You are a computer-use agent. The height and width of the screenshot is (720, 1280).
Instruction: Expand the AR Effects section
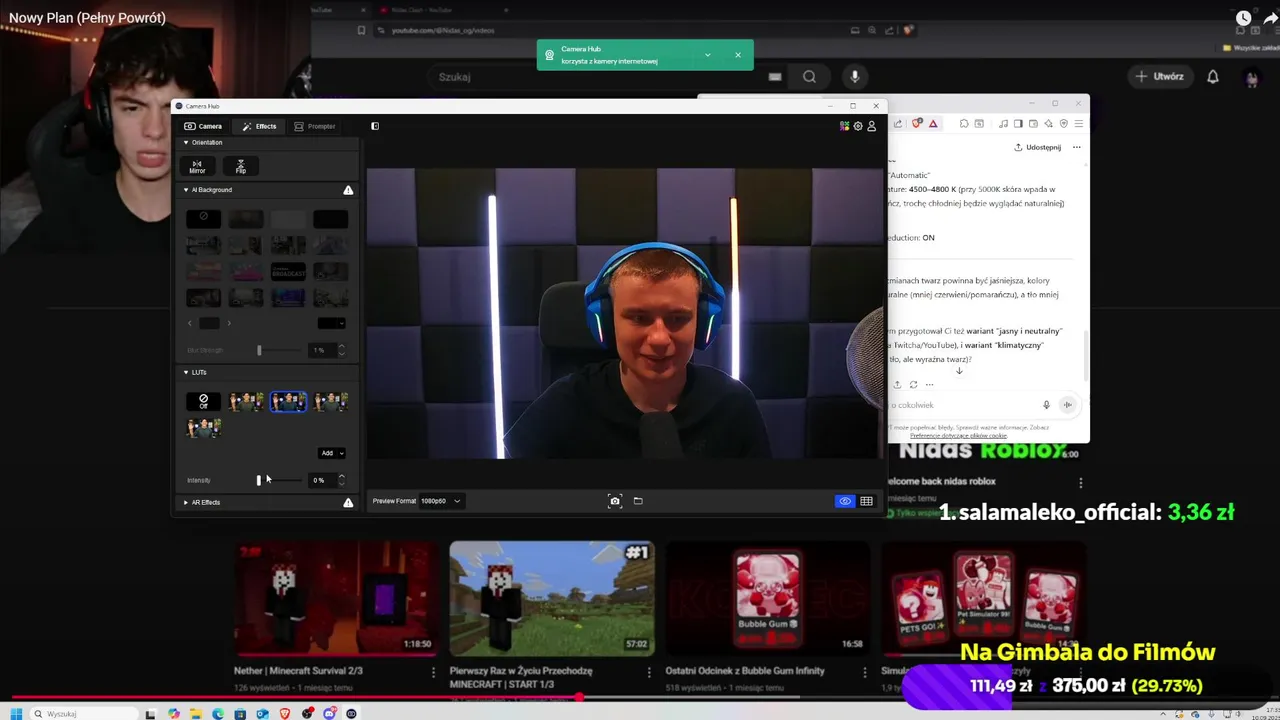(185, 502)
